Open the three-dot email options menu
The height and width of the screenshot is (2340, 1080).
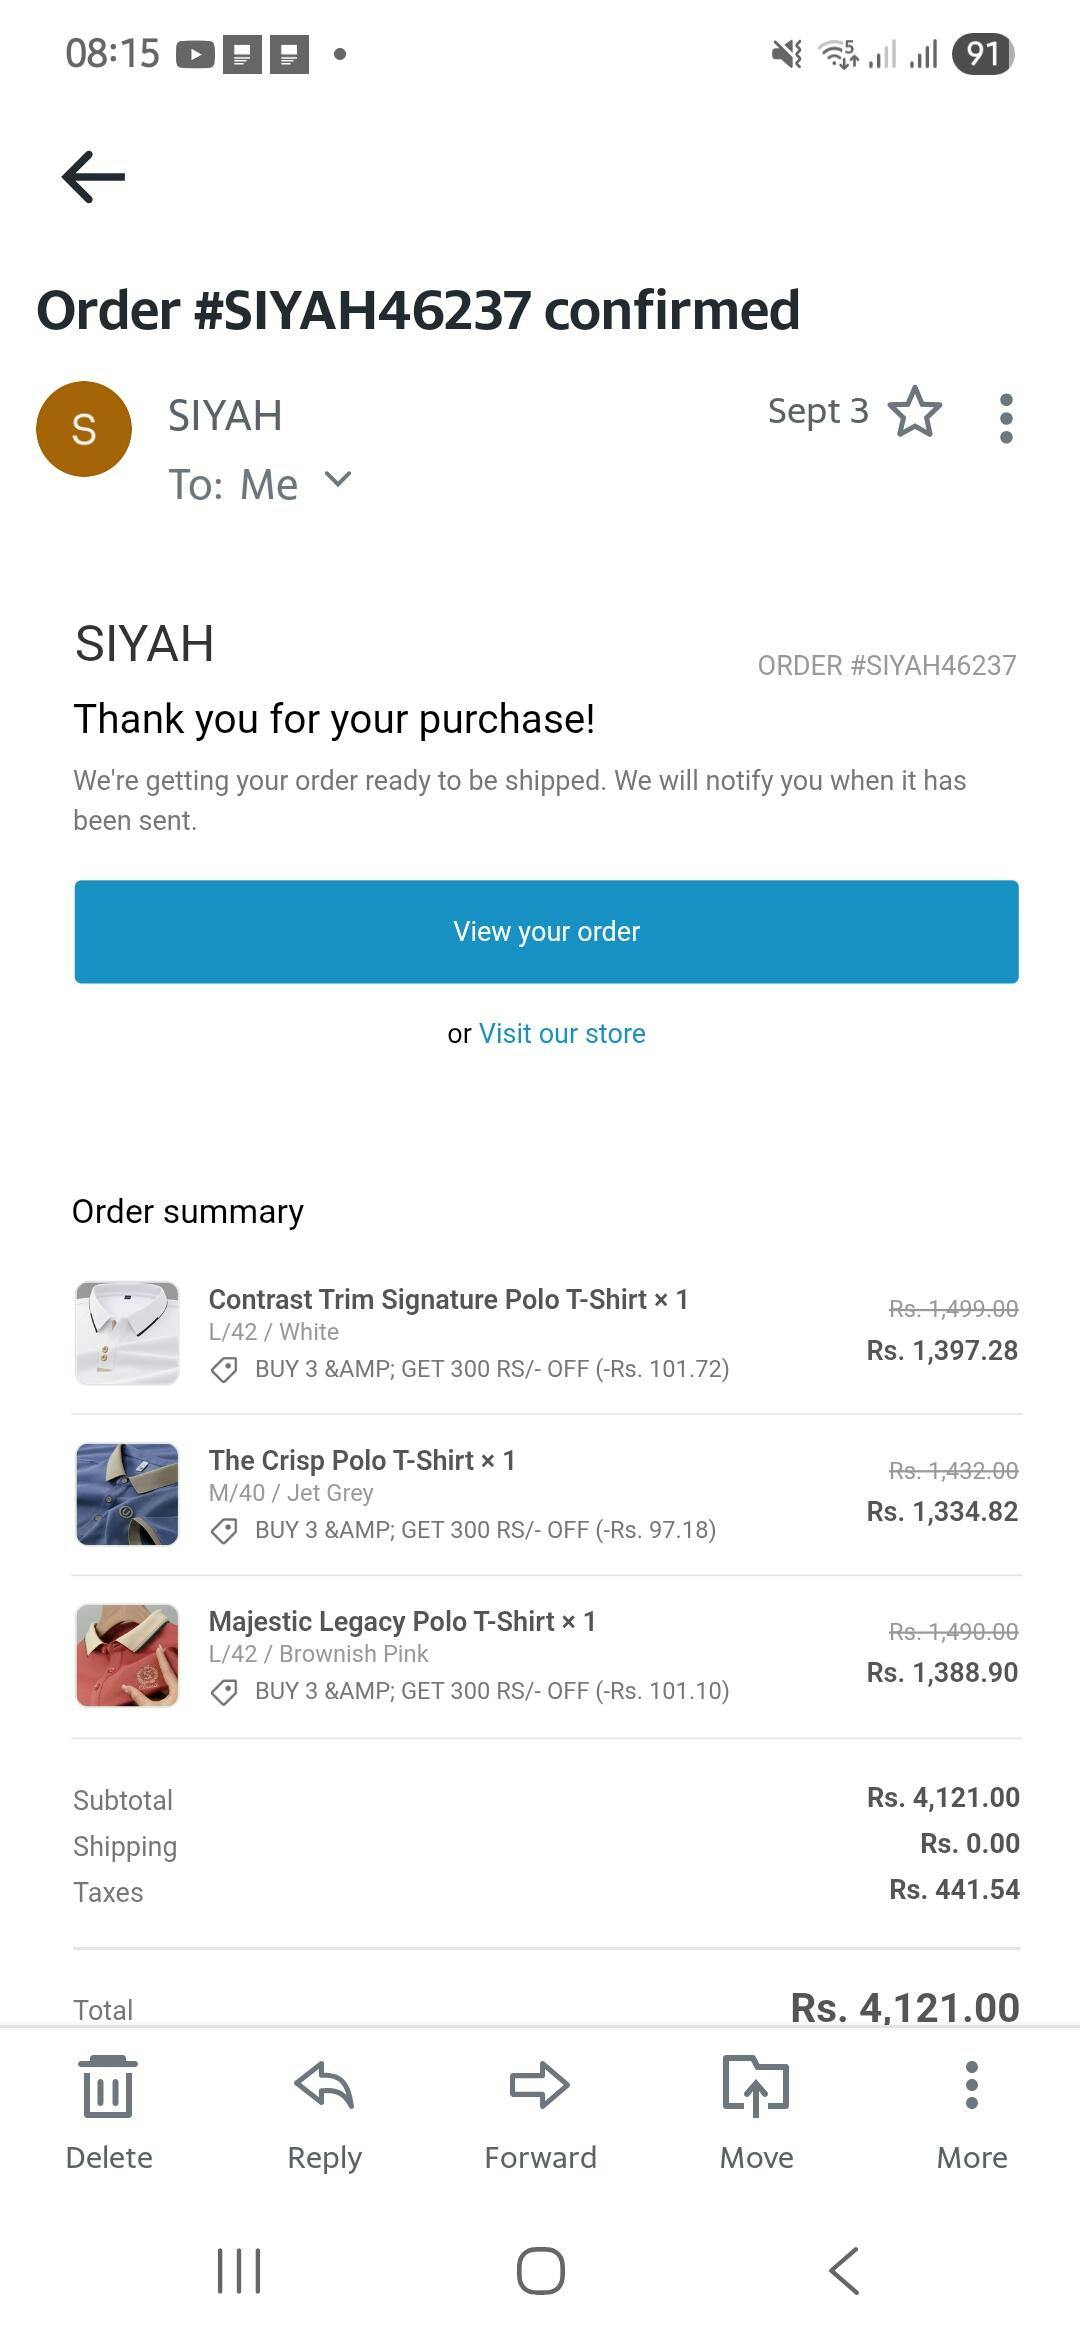[x=1006, y=418]
